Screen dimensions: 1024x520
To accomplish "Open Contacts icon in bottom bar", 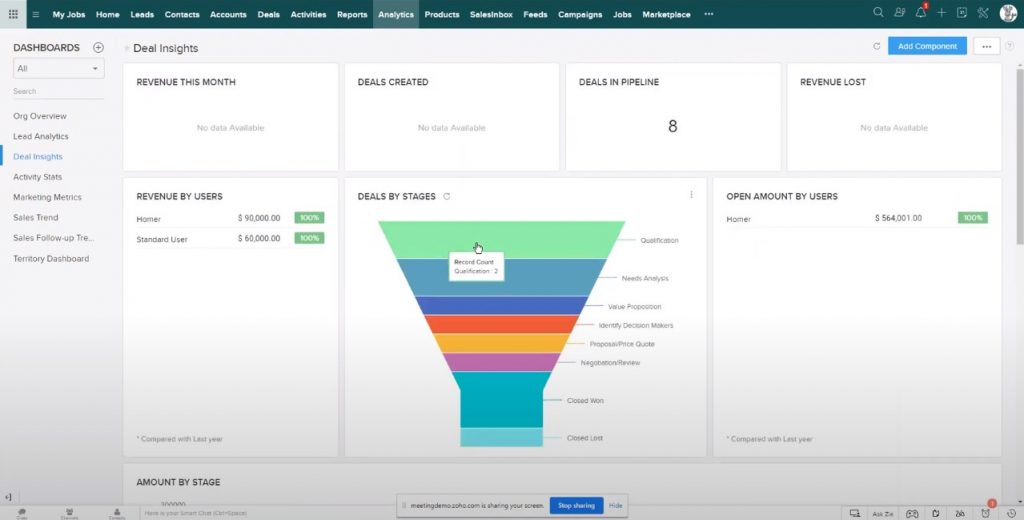I will [x=117, y=513].
